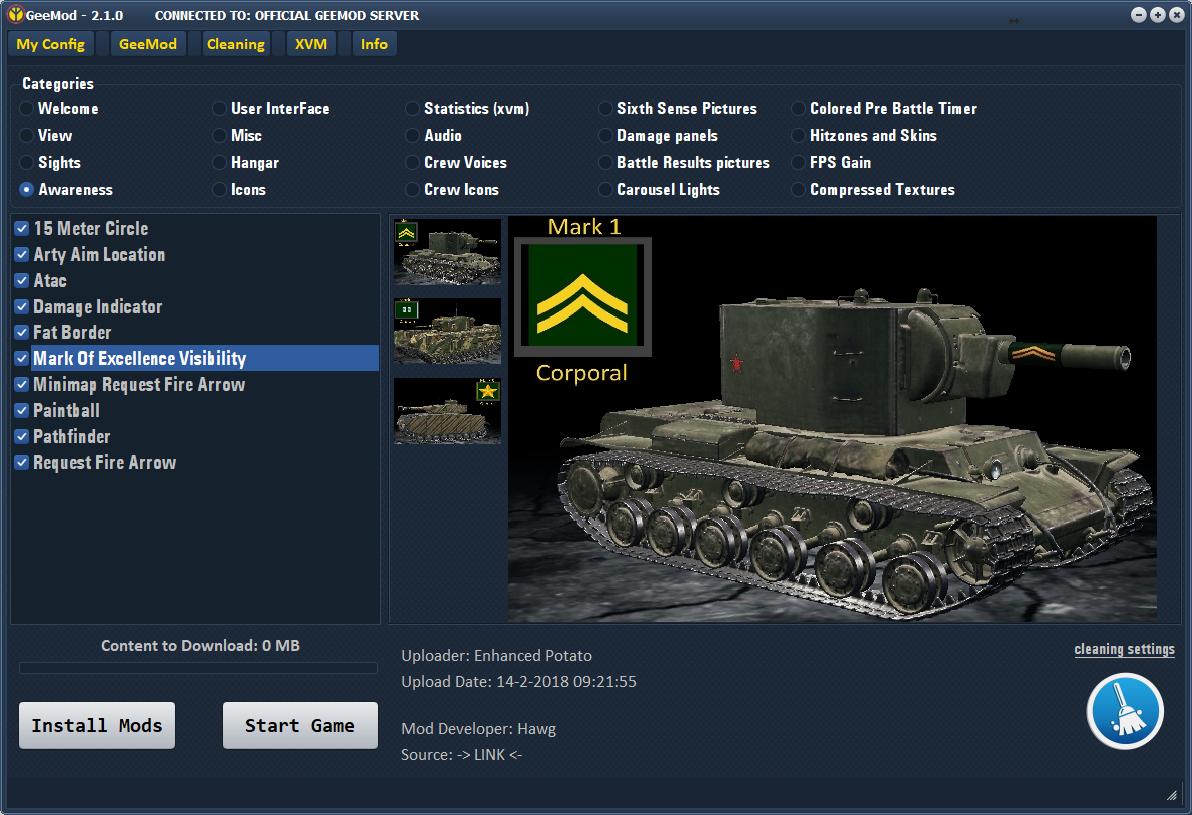
Task: Uncheck the 15 Meter Circle checkbox
Action: [x=22, y=228]
